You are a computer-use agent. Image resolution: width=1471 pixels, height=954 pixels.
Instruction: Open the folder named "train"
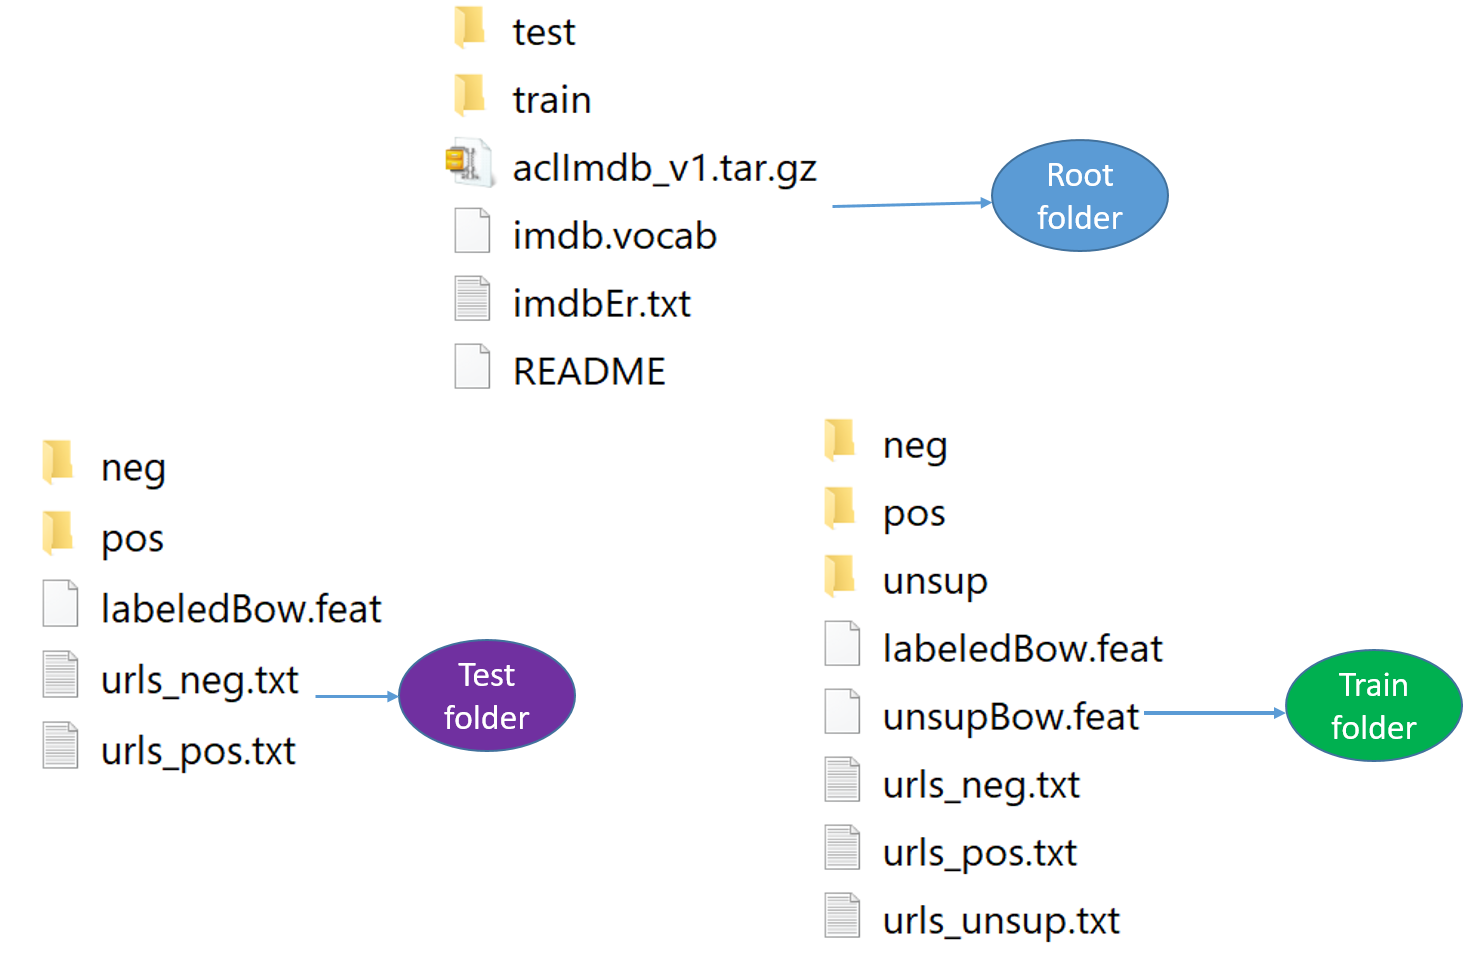[552, 100]
